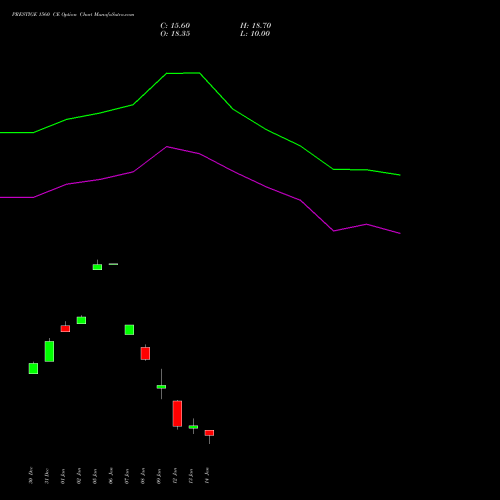
Task: Click the close value C: 15.60
Action: 175,26
